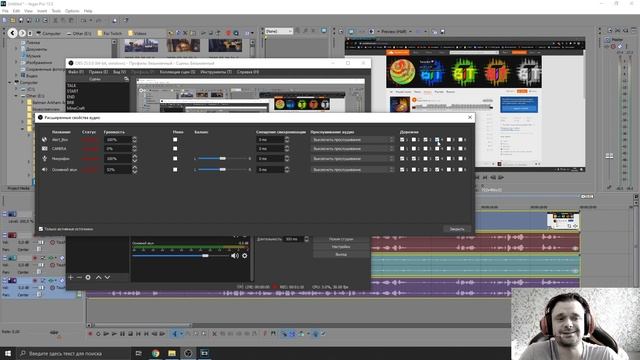Image resolution: width=640 pixels, height=360 pixels.
Task: Click the camera icon of the CAMERA source
Action: (44, 149)
